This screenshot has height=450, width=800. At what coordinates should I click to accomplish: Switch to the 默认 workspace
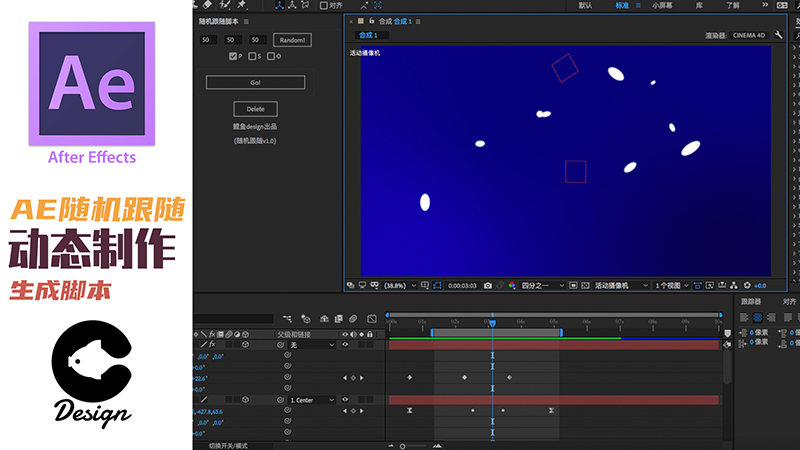[585, 5]
